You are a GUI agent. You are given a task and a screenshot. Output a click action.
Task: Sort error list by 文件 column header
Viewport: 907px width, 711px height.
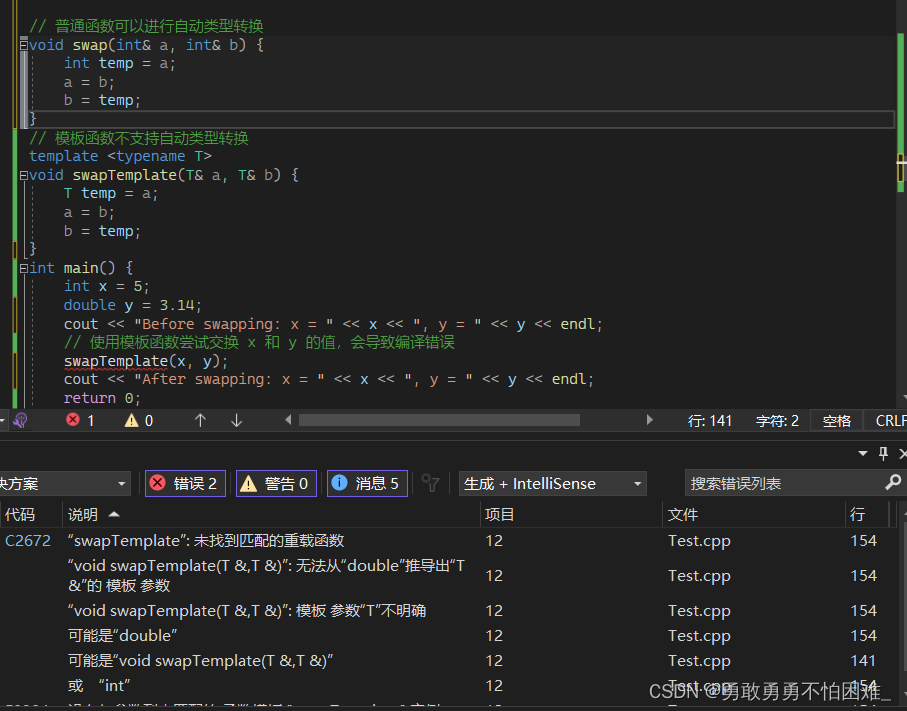683,514
